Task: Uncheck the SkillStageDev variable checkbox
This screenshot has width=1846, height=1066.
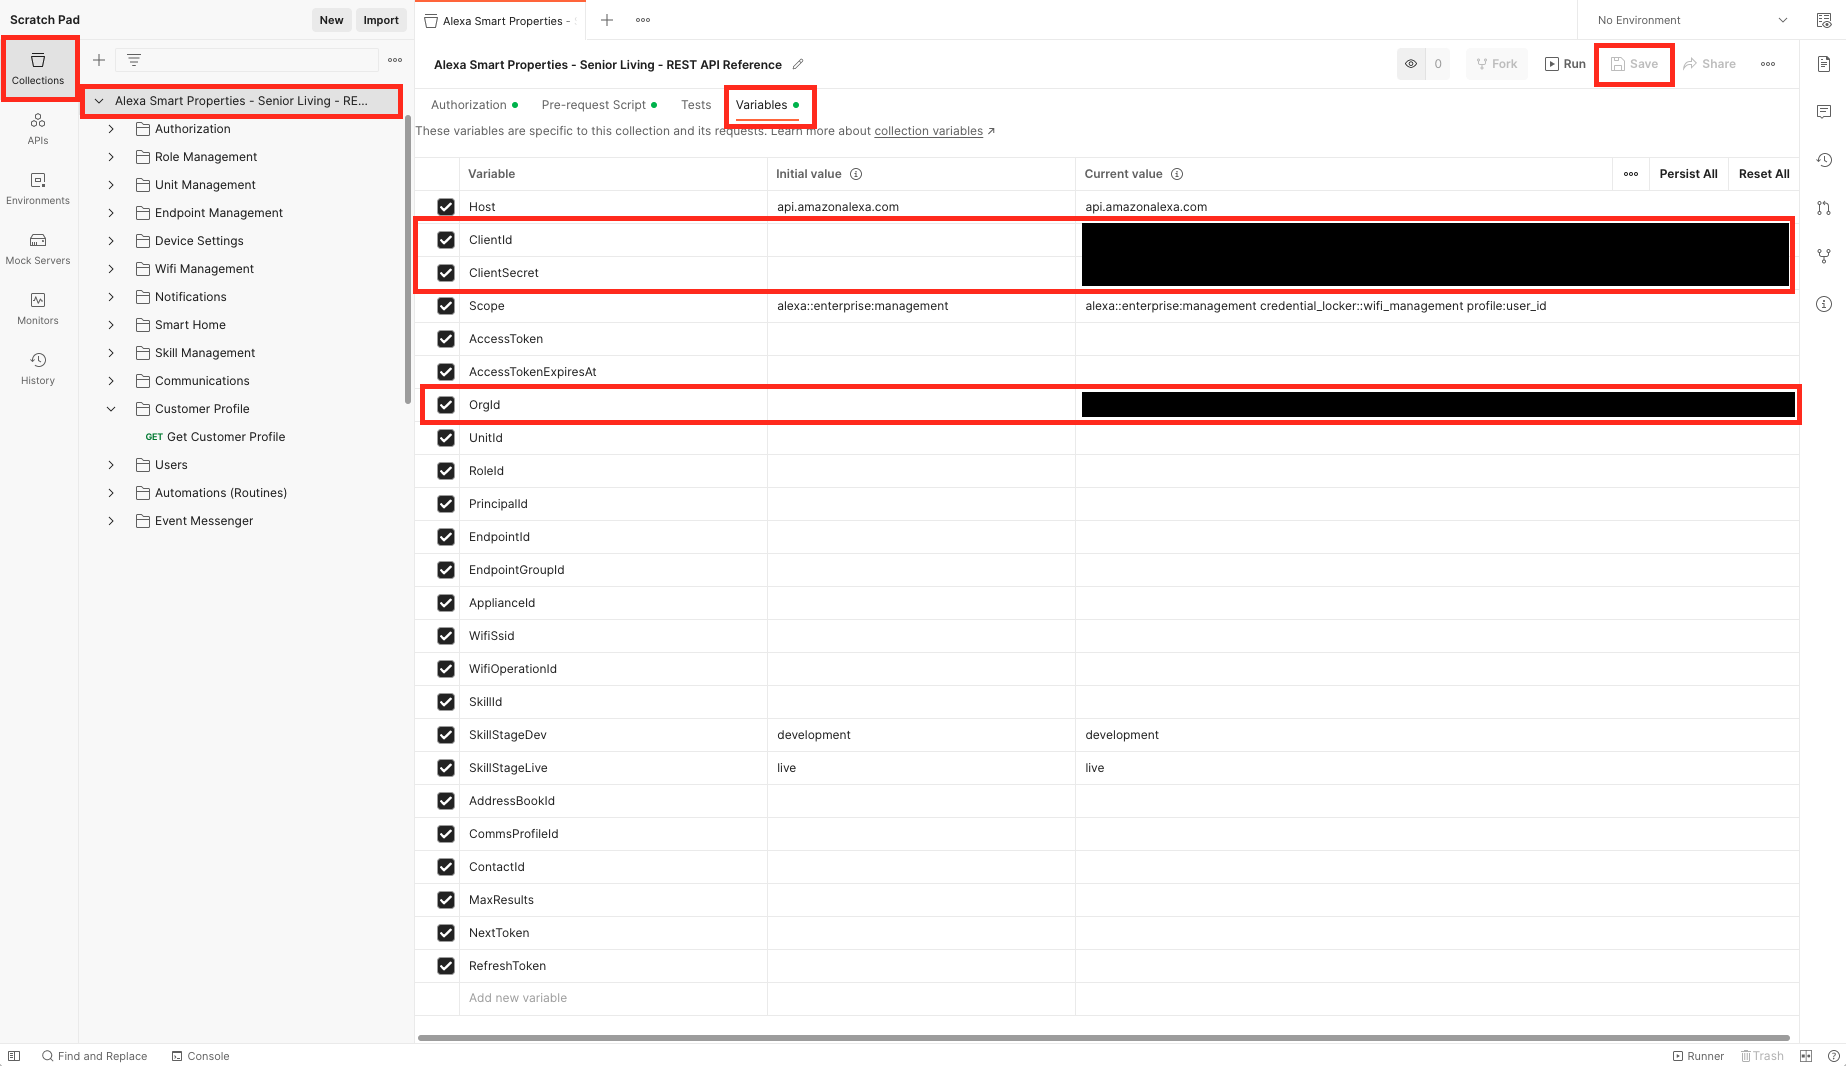Action: (446, 735)
